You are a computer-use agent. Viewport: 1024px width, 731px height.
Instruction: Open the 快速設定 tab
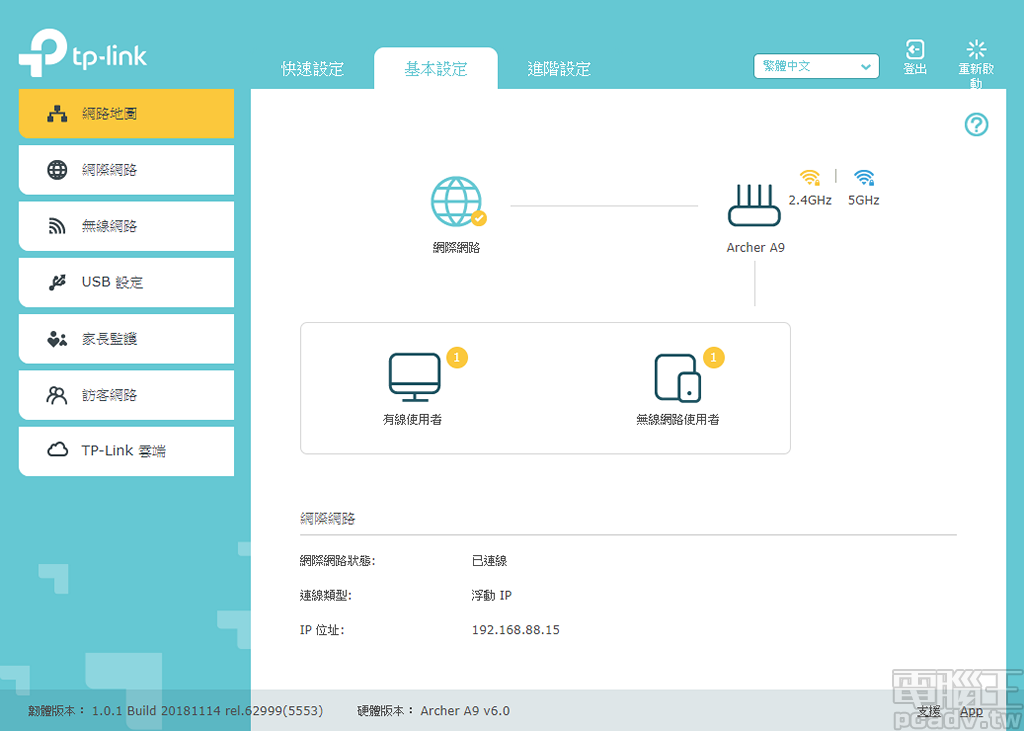314,68
